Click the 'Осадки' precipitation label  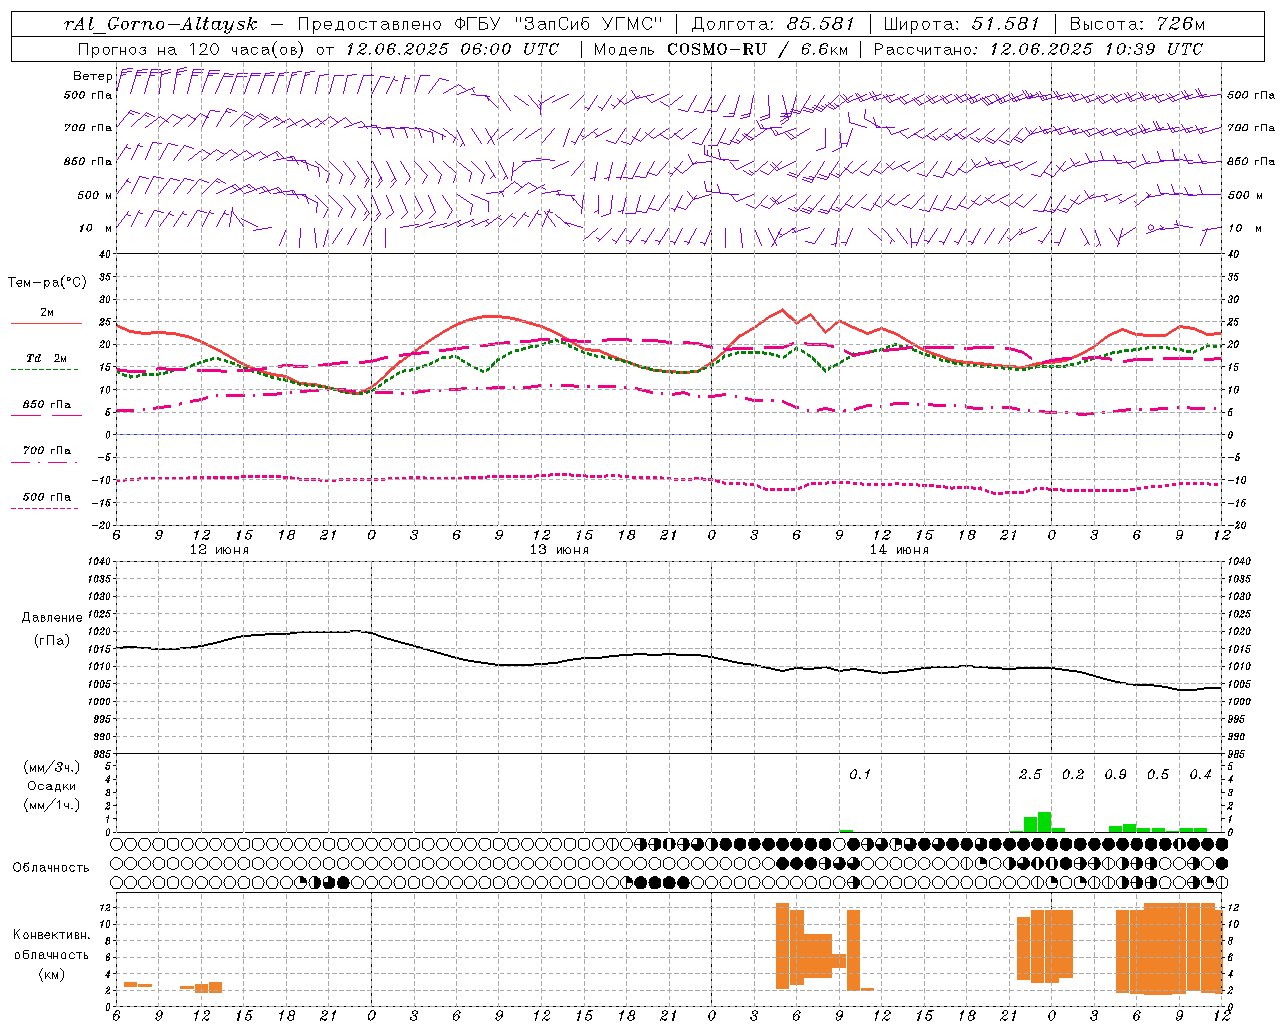coord(52,786)
